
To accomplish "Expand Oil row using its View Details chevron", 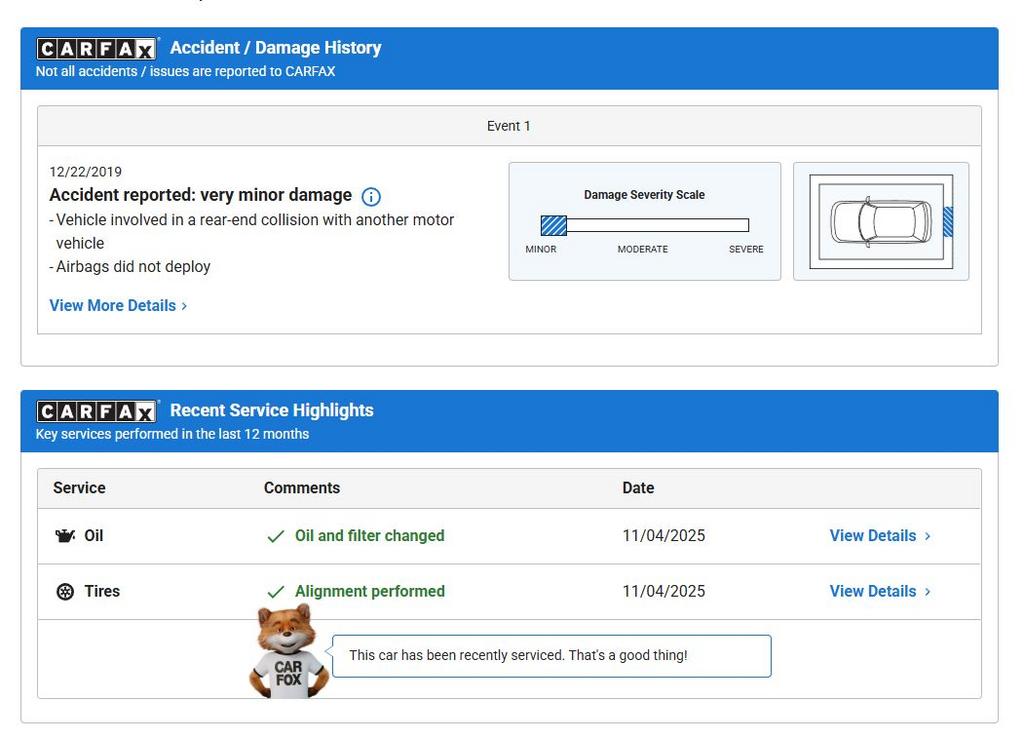I will (928, 536).
